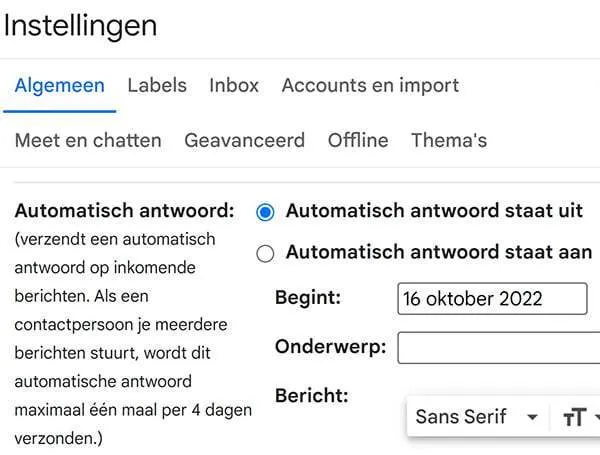Open the Labels settings tab
The image size is (600, 455).
pos(157,86)
